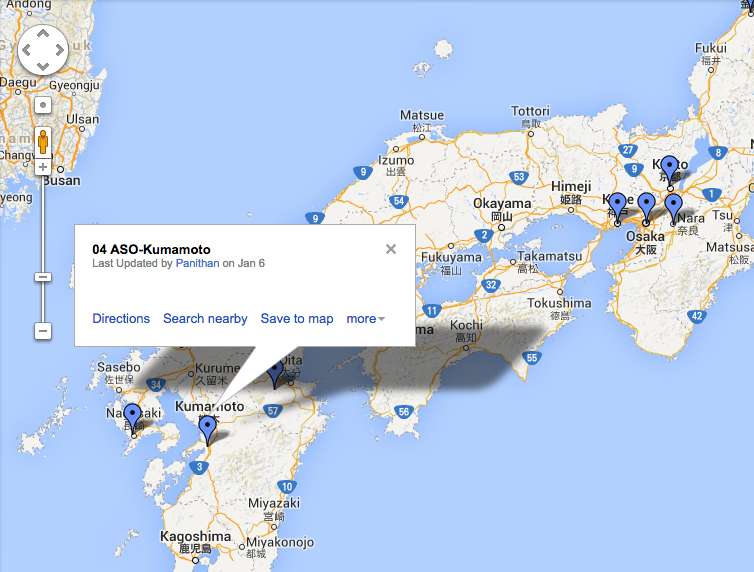Image resolution: width=754 pixels, height=572 pixels.
Task: Click the route 55 highway shield
Action: click(x=531, y=358)
